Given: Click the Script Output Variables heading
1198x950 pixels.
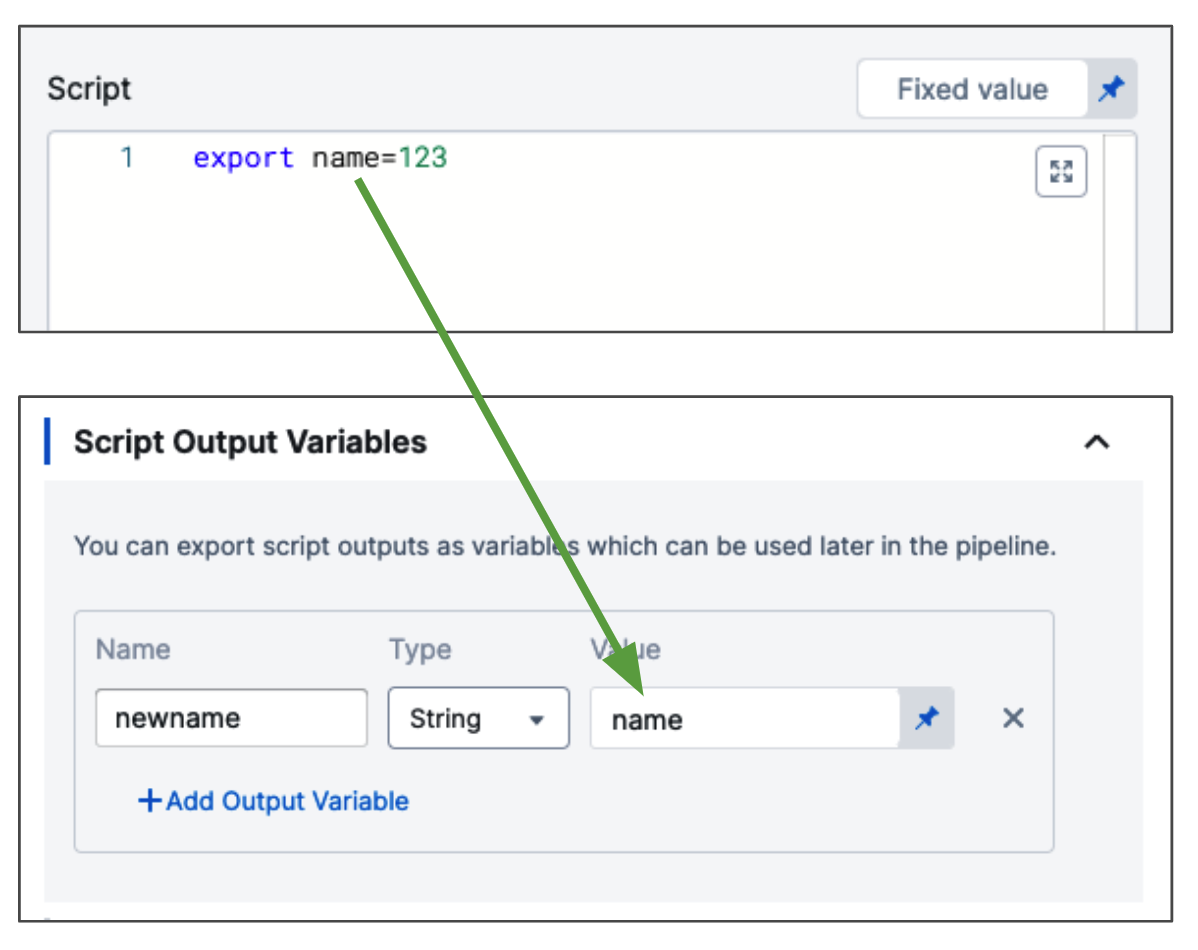Looking at the screenshot, I should click(x=250, y=442).
